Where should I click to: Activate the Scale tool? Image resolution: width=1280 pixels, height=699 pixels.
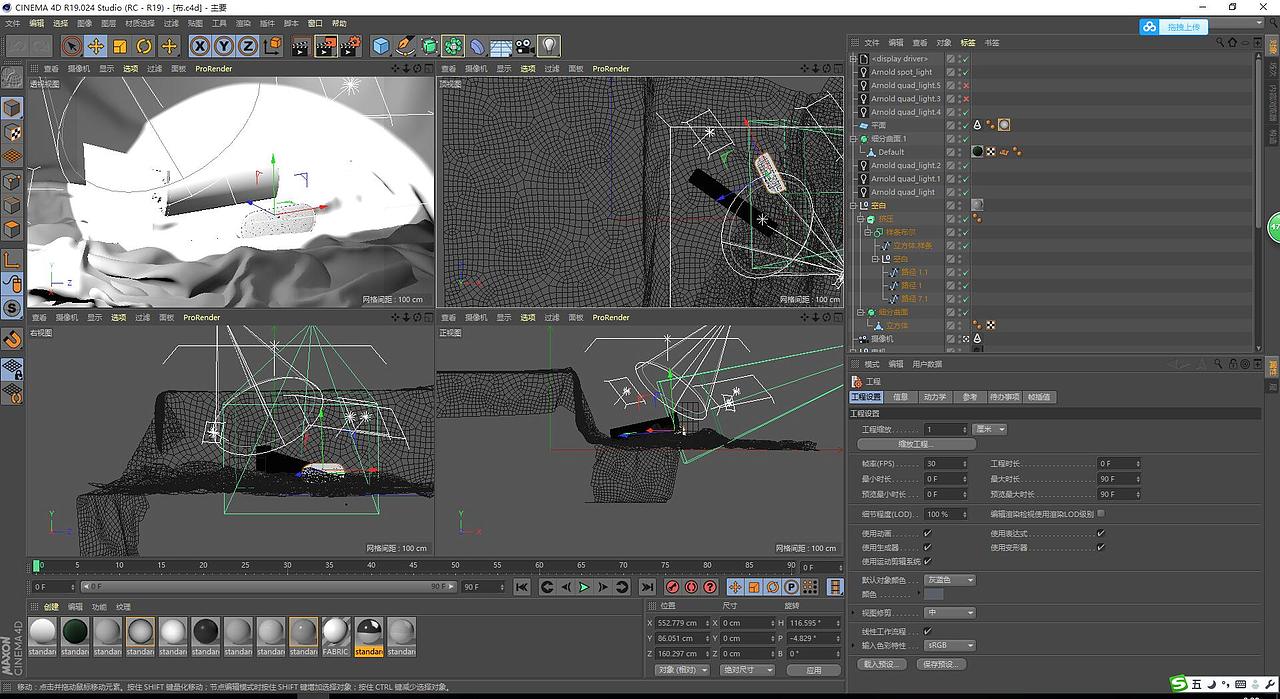(x=120, y=46)
